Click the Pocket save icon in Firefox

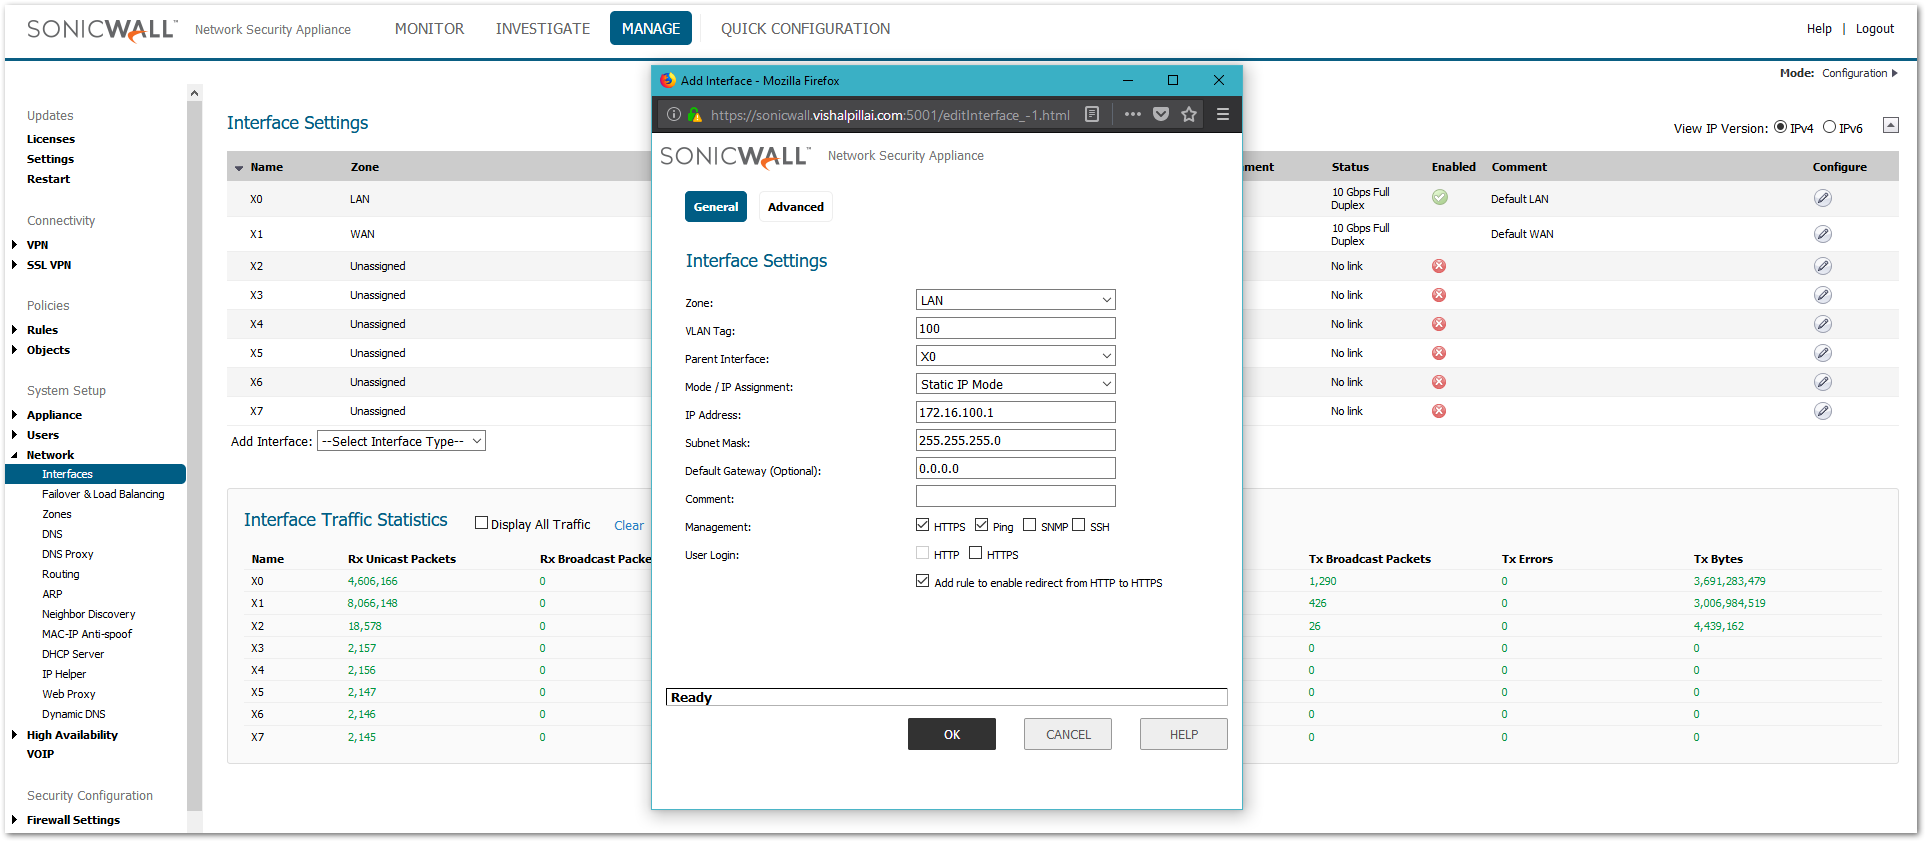click(1161, 114)
